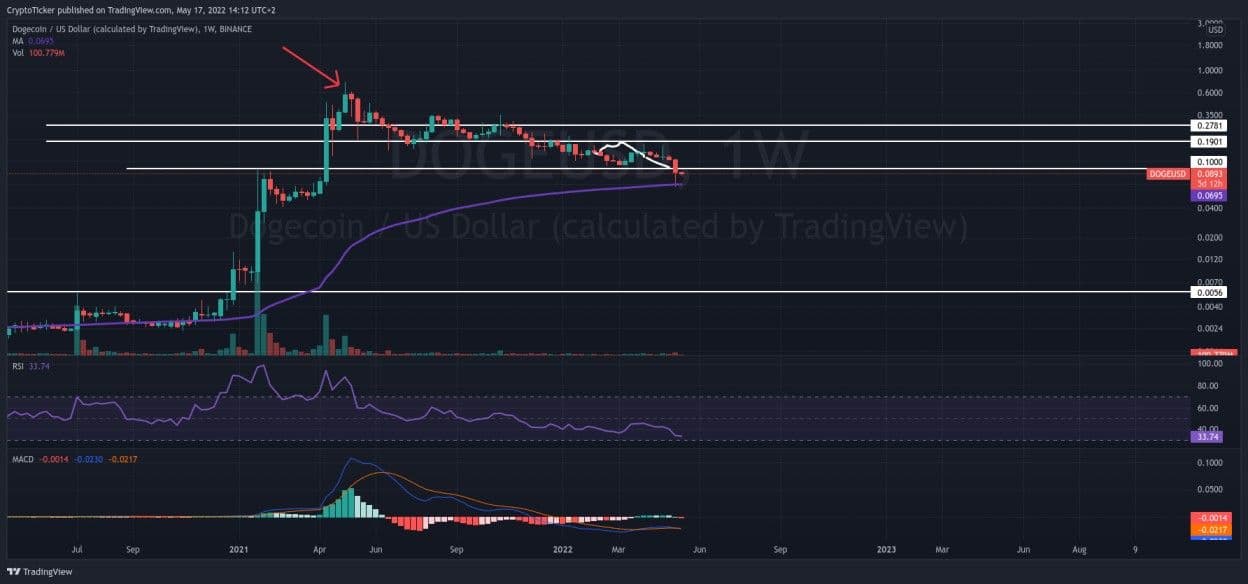This screenshot has width=1248, height=584.
Task: Select the white 0.0056 price level label
Action: [x=1210, y=292]
